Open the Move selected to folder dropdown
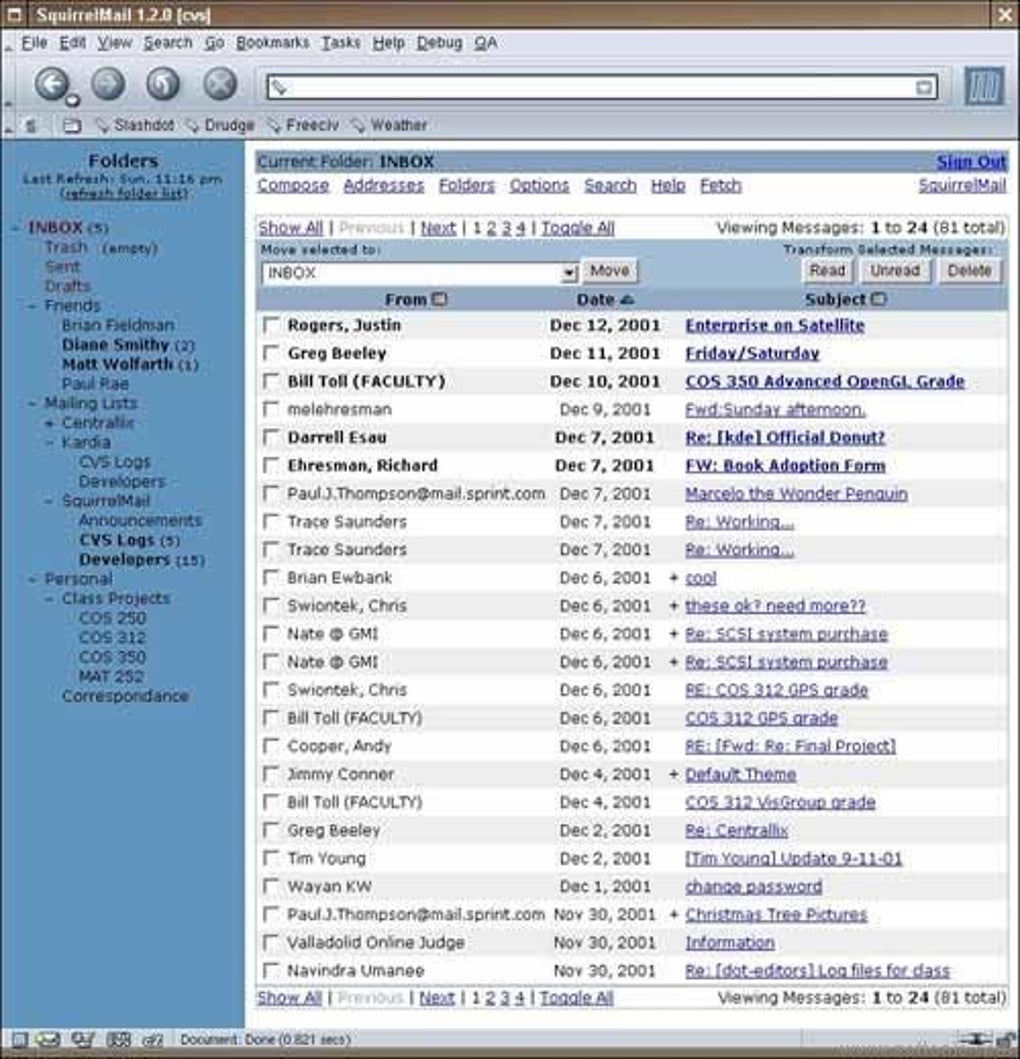This screenshot has height=1059, width=1020. (x=569, y=271)
